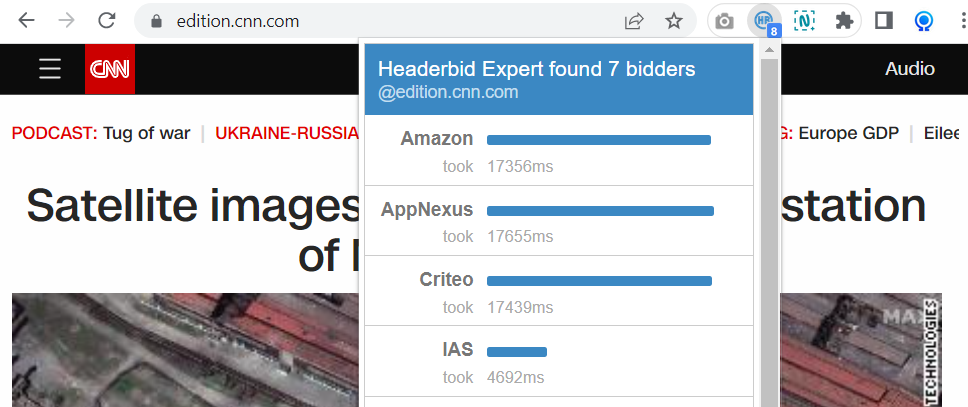Viewport: 968px width, 407px height.
Task: Open the CNN hamburger menu
Action: (49, 69)
